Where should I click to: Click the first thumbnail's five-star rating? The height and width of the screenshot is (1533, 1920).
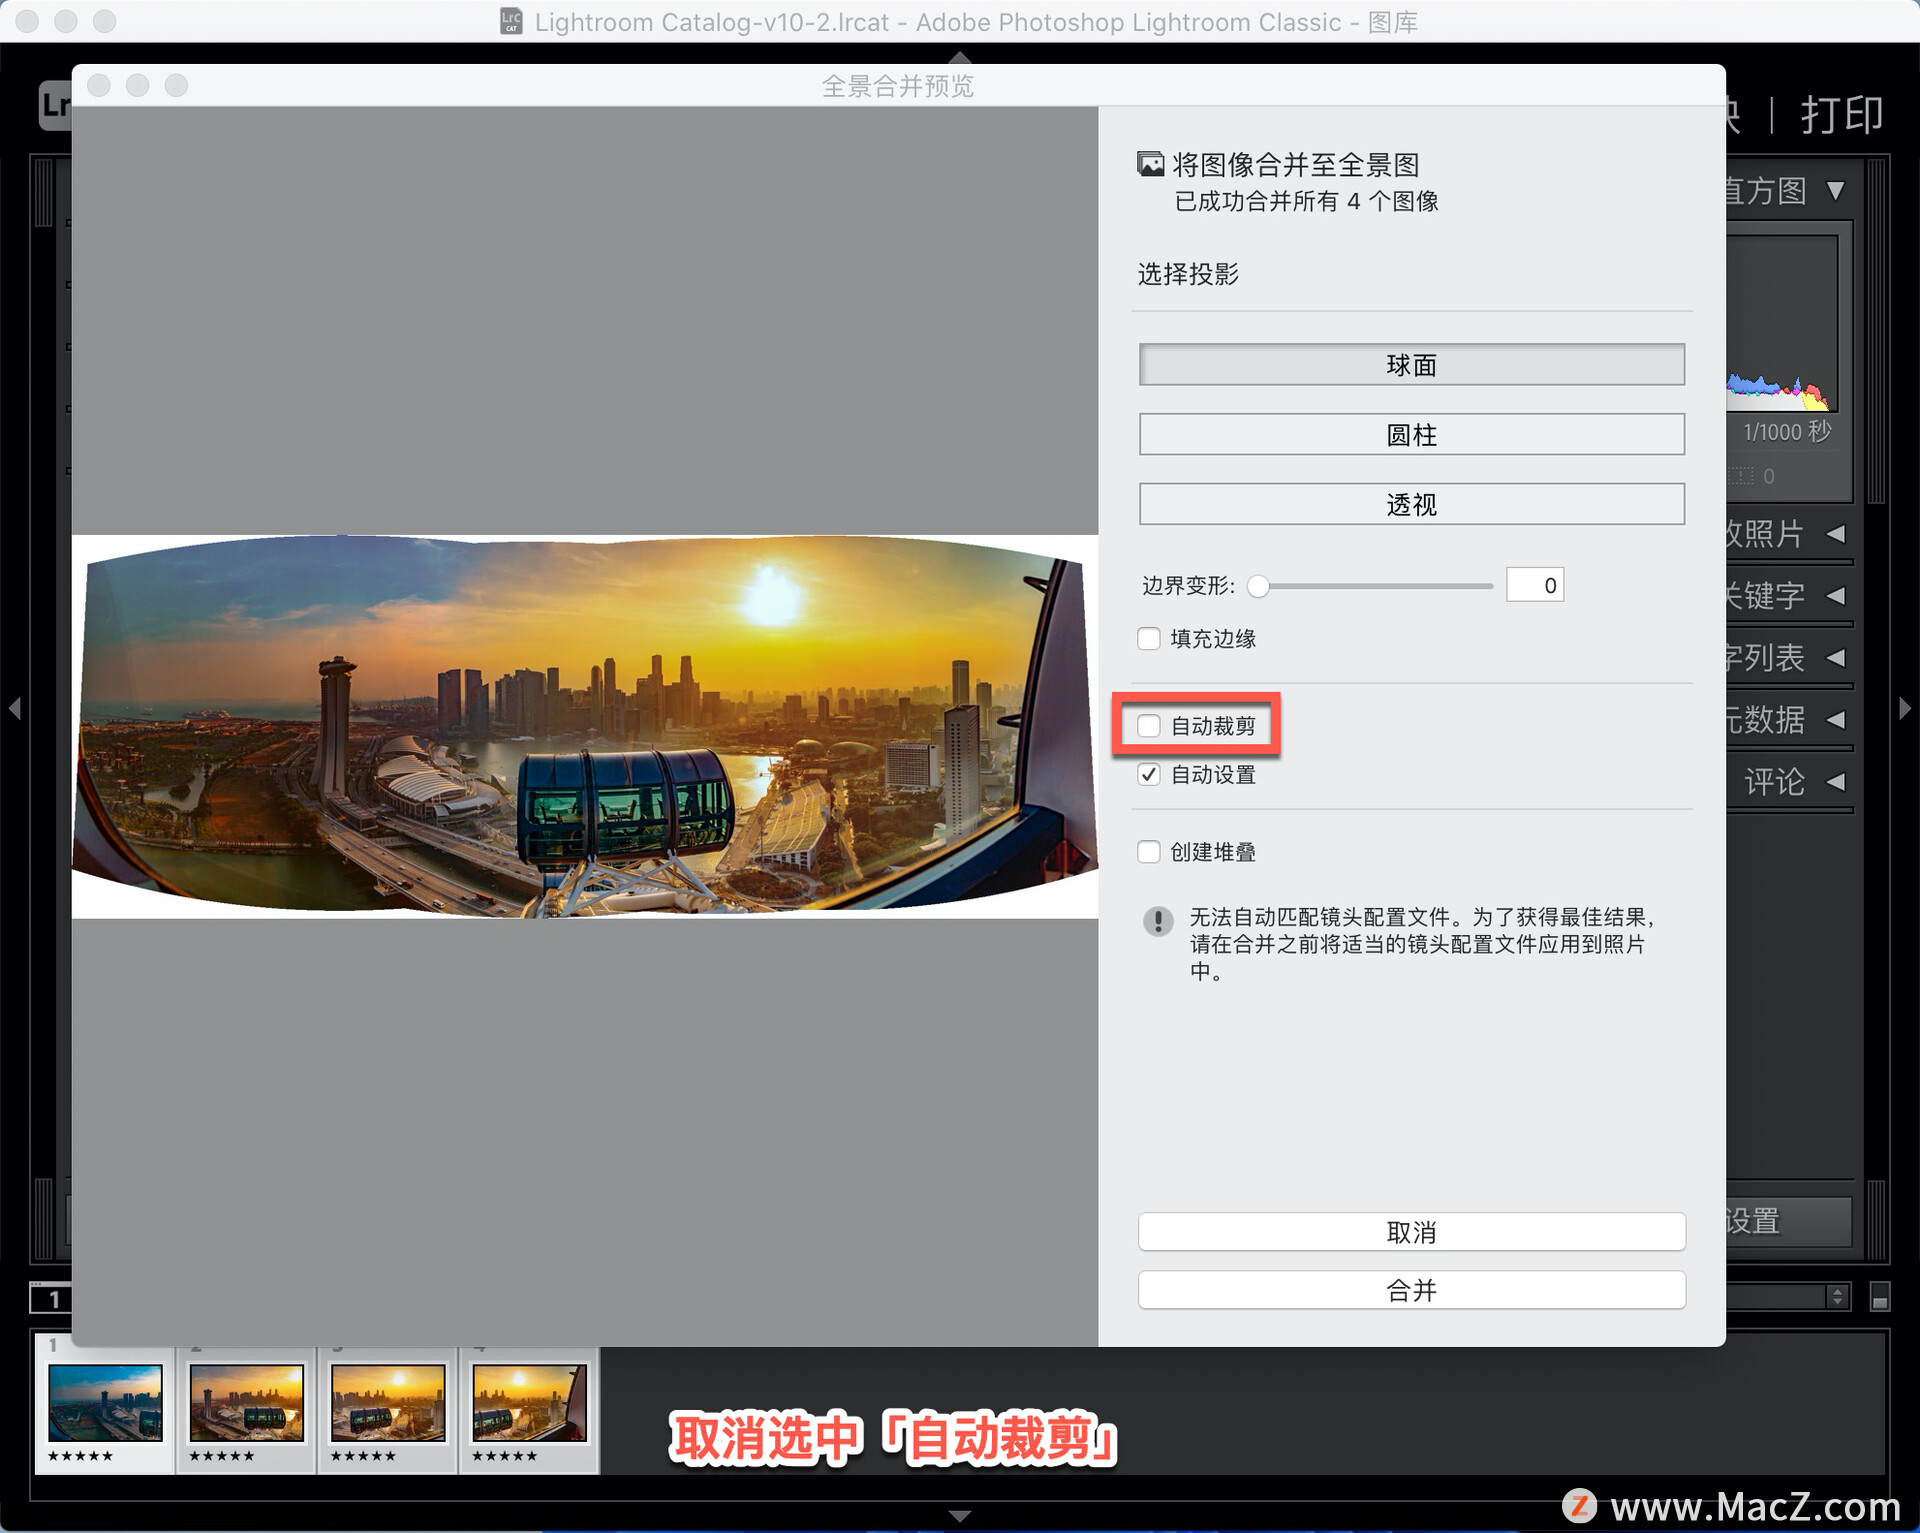point(81,1456)
